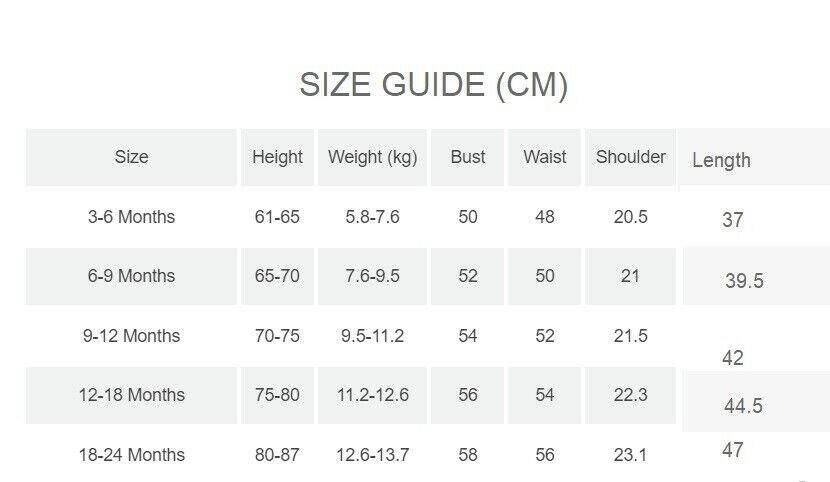
Task: Click the Weight (kg) column header
Action: click(x=372, y=157)
